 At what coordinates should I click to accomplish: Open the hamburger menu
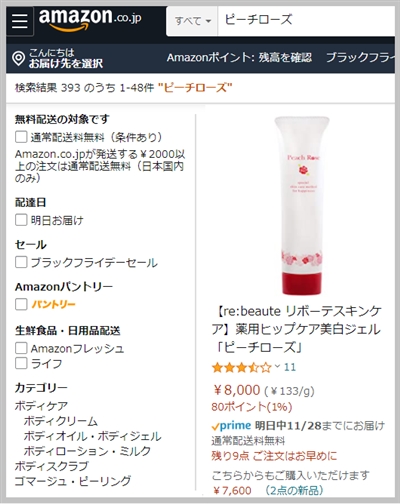pyautogui.click(x=20, y=21)
